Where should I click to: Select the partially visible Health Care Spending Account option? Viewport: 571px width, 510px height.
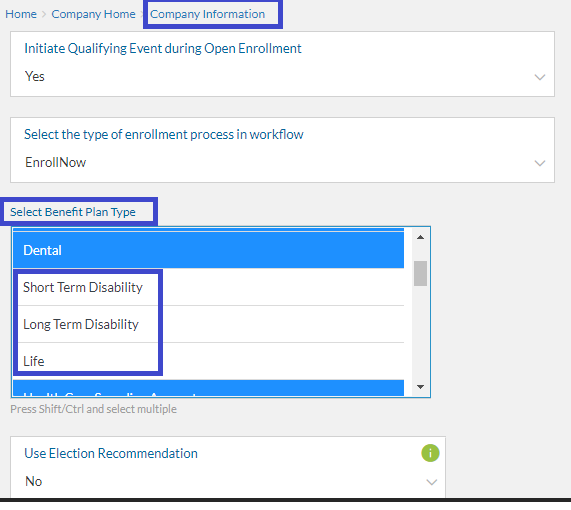coord(208,388)
